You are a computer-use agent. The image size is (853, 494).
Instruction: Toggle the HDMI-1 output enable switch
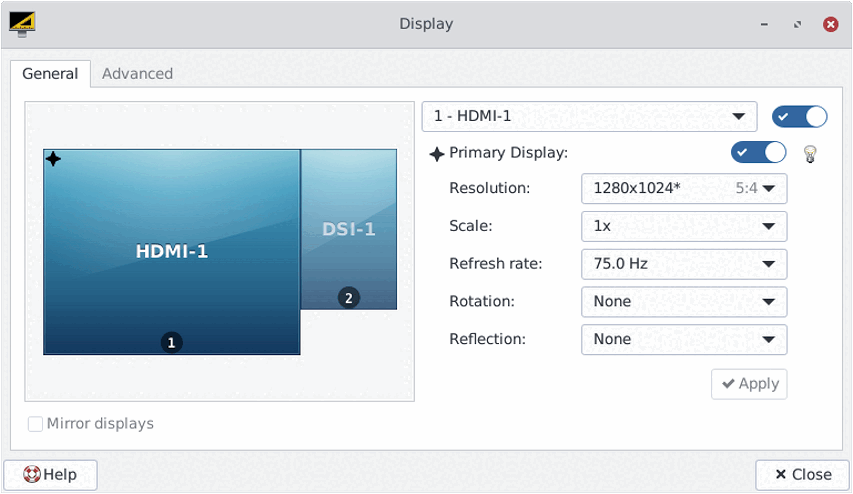(x=800, y=116)
